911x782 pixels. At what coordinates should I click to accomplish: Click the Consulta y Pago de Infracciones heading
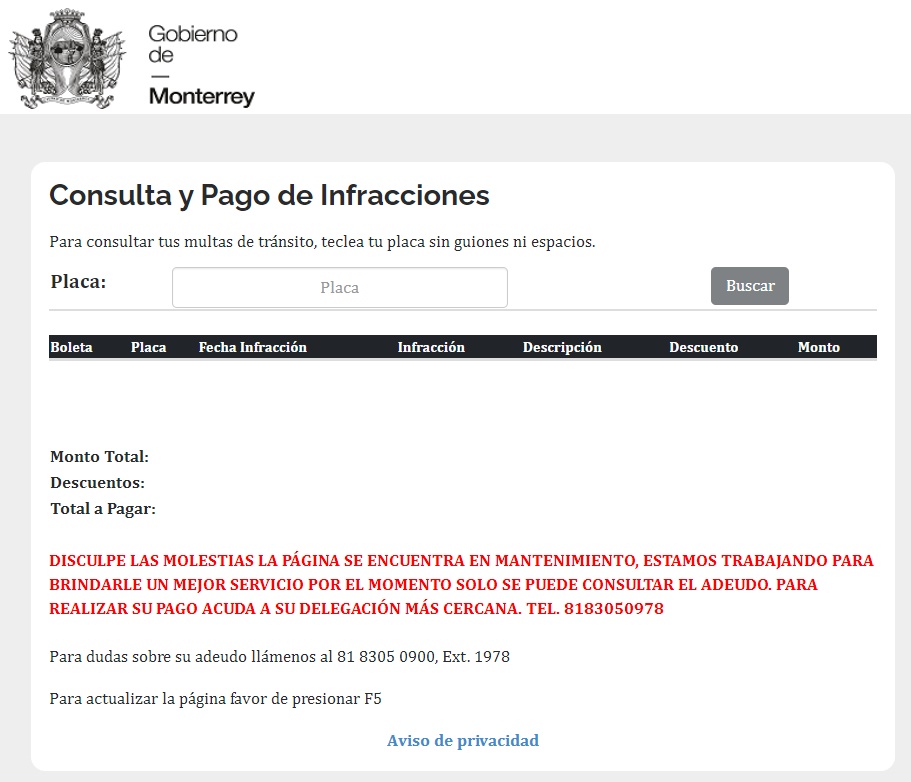[269, 195]
